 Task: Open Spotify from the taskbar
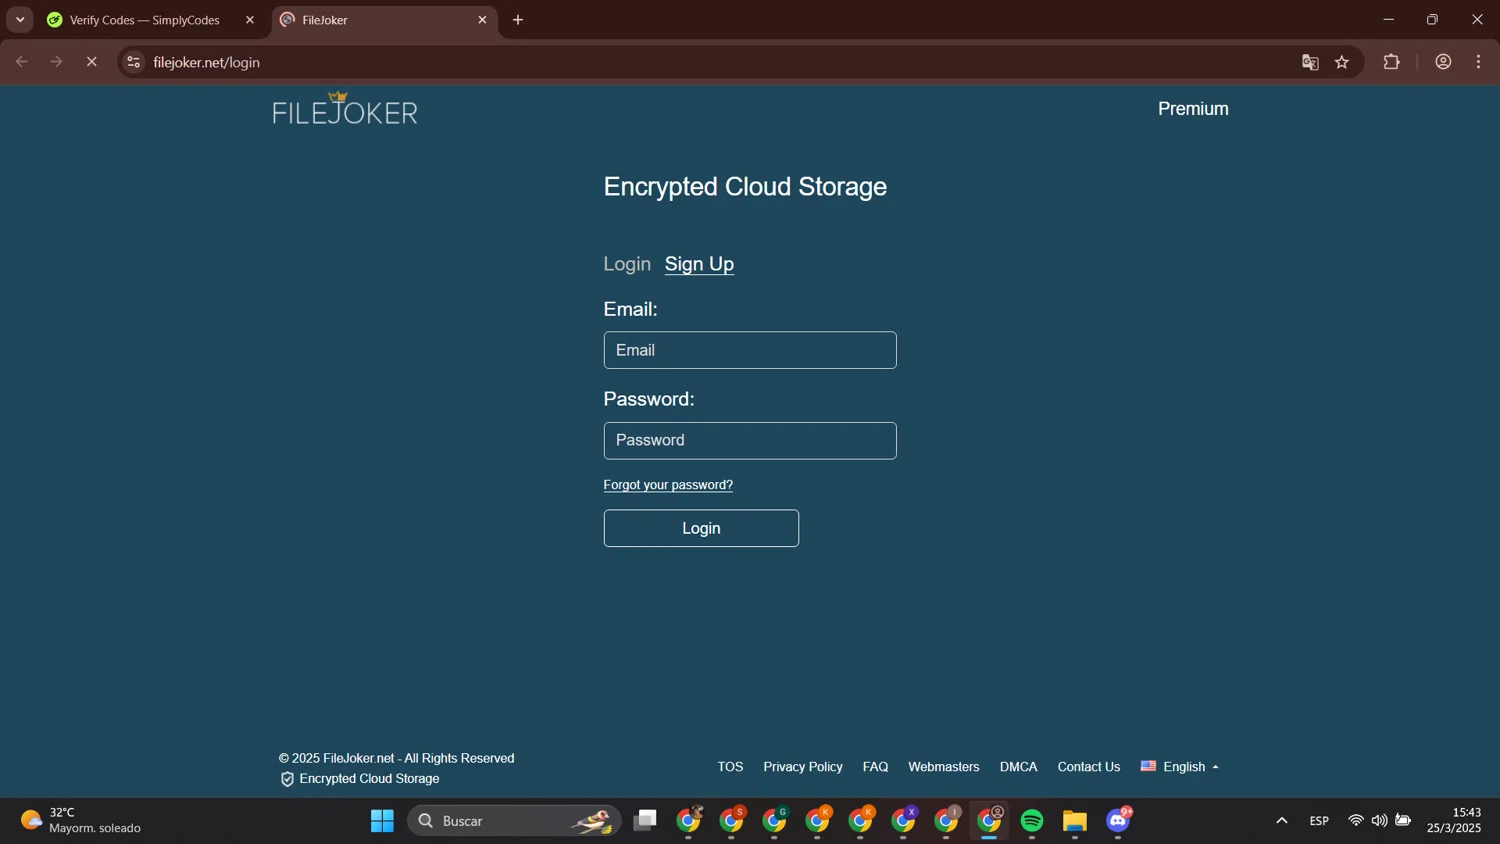click(1032, 821)
